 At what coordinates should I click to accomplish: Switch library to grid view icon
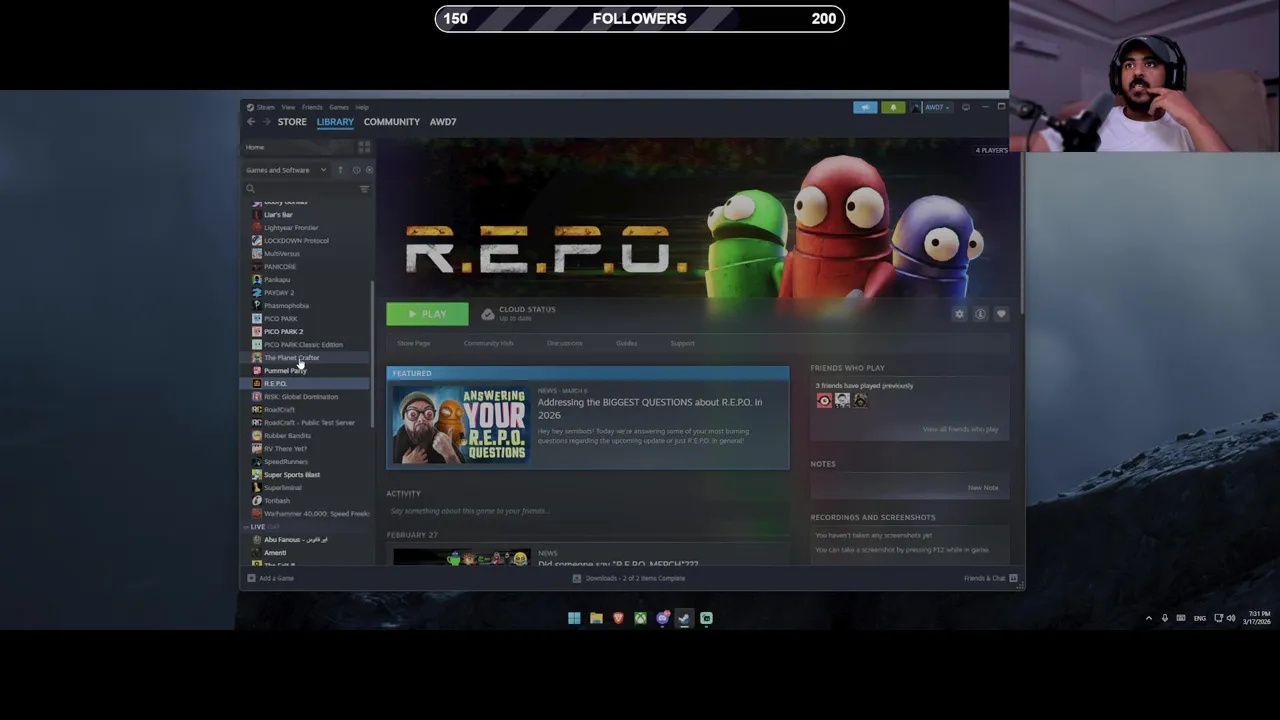point(364,147)
